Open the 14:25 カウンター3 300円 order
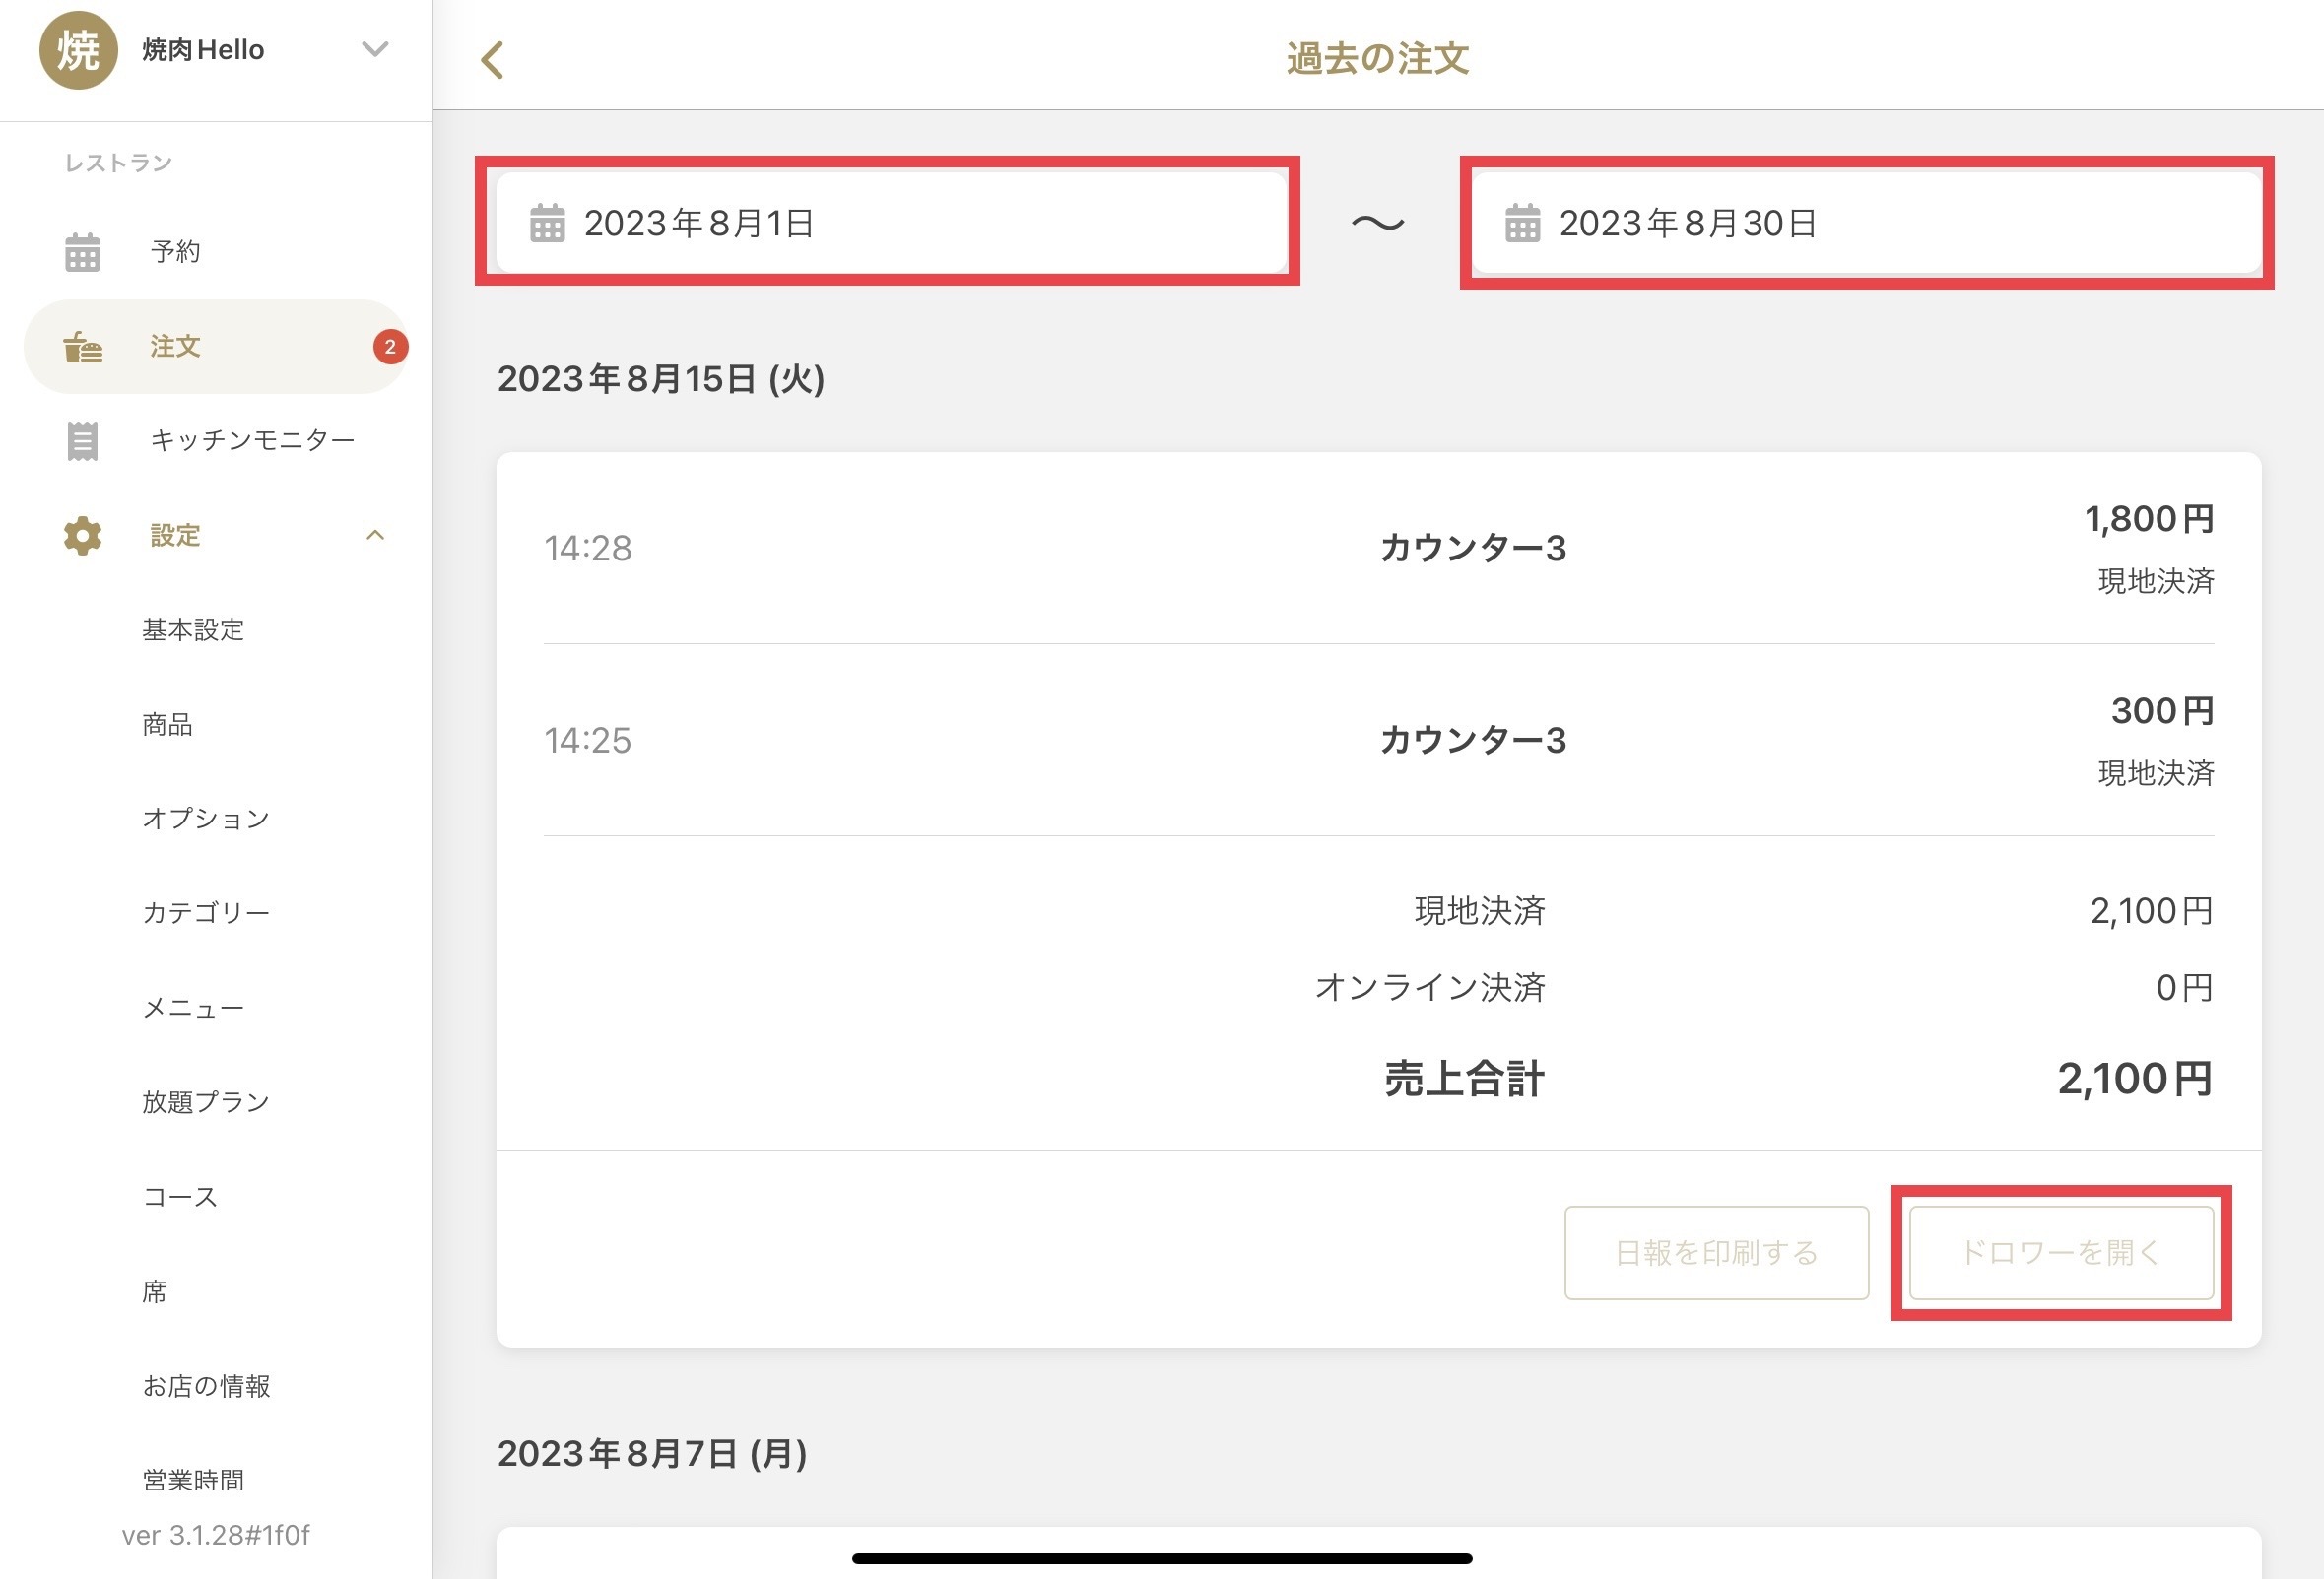2324x1579 pixels. click(x=1378, y=740)
